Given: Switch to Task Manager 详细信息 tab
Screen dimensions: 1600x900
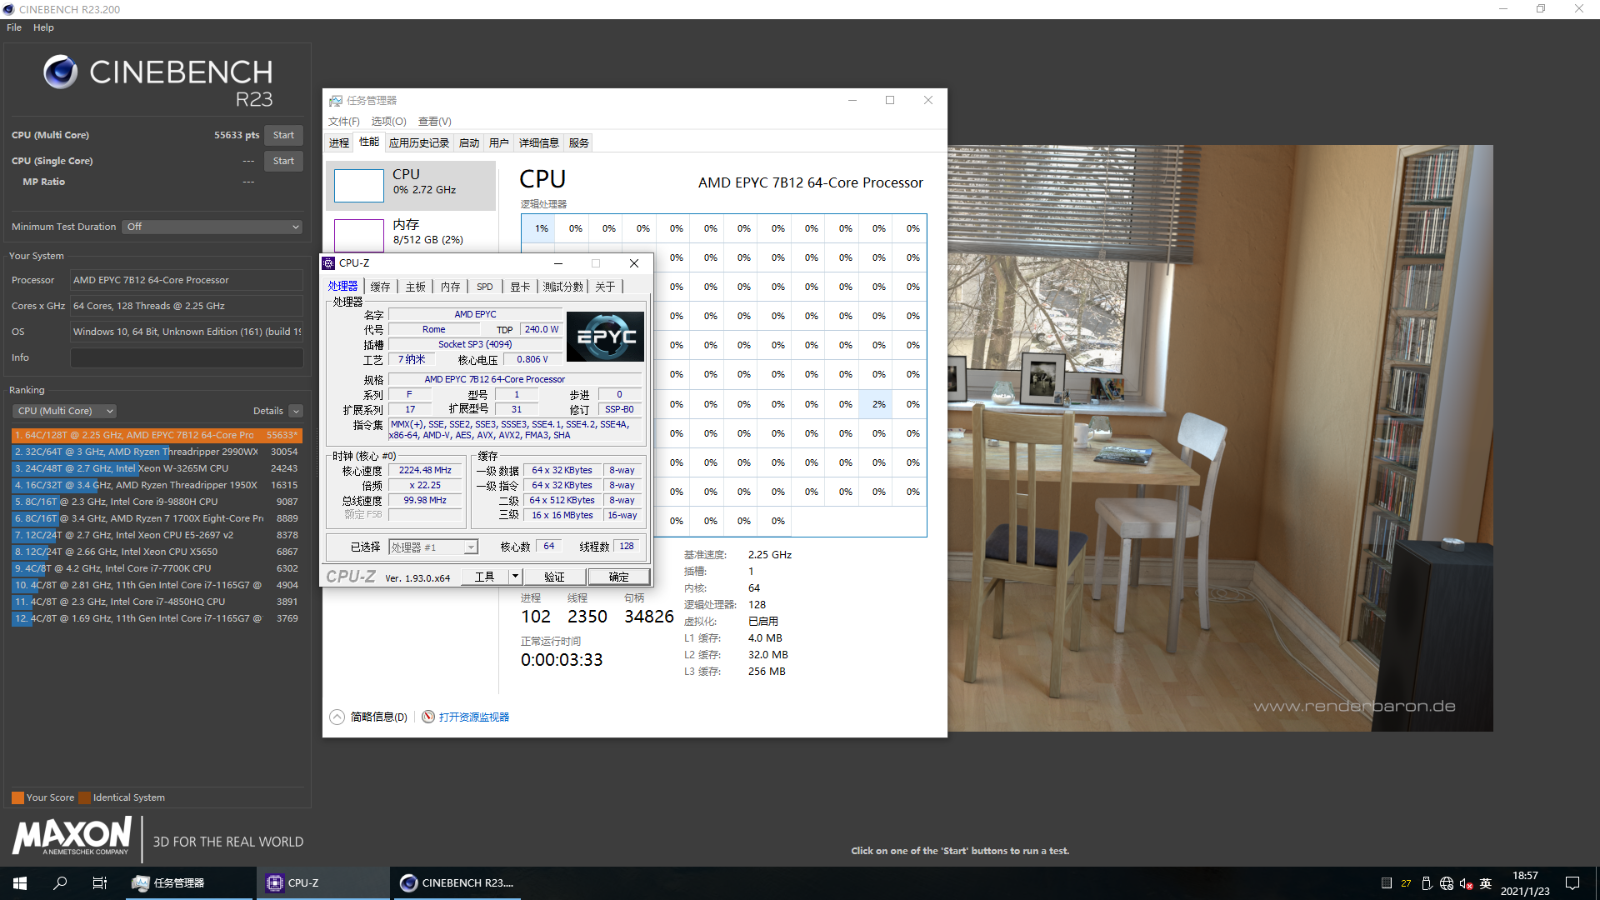Looking at the screenshot, I should pos(539,143).
